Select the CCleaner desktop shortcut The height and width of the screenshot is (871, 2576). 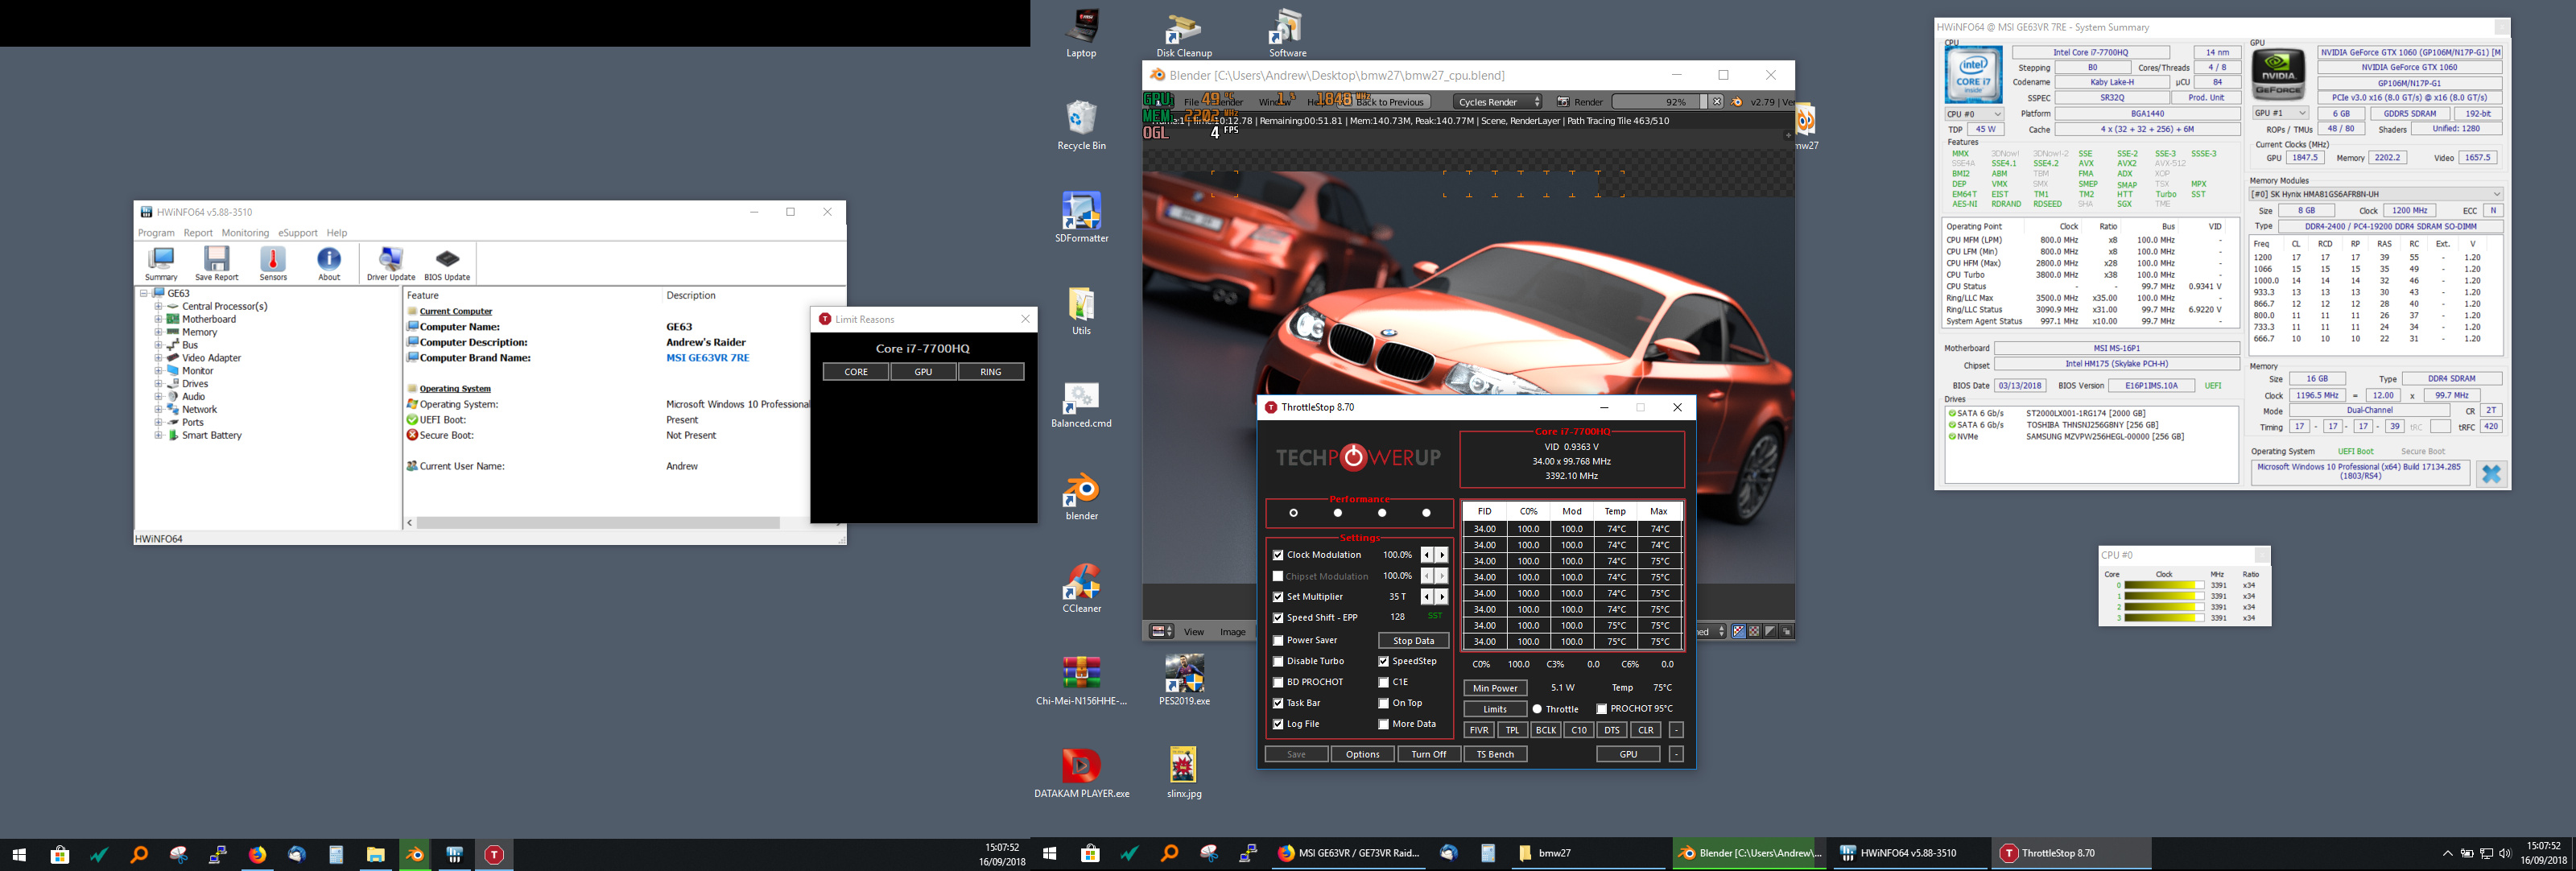[x=1082, y=588]
